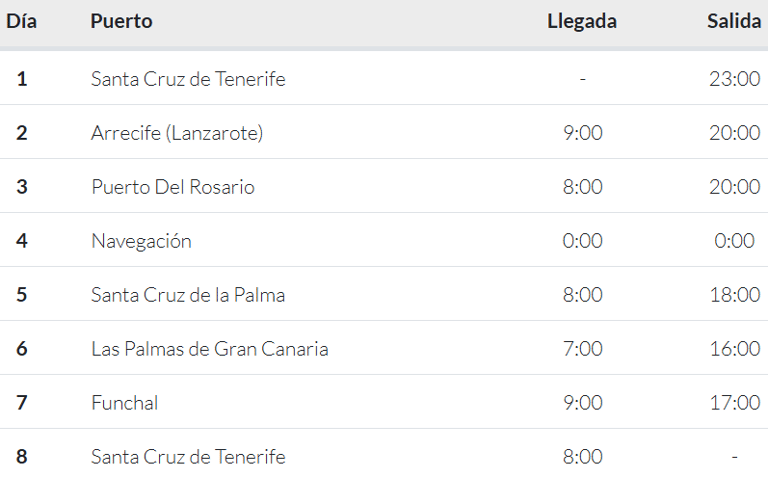Click the 9:00 arrival for Arrecife
The height and width of the screenshot is (478, 768).
tap(582, 133)
